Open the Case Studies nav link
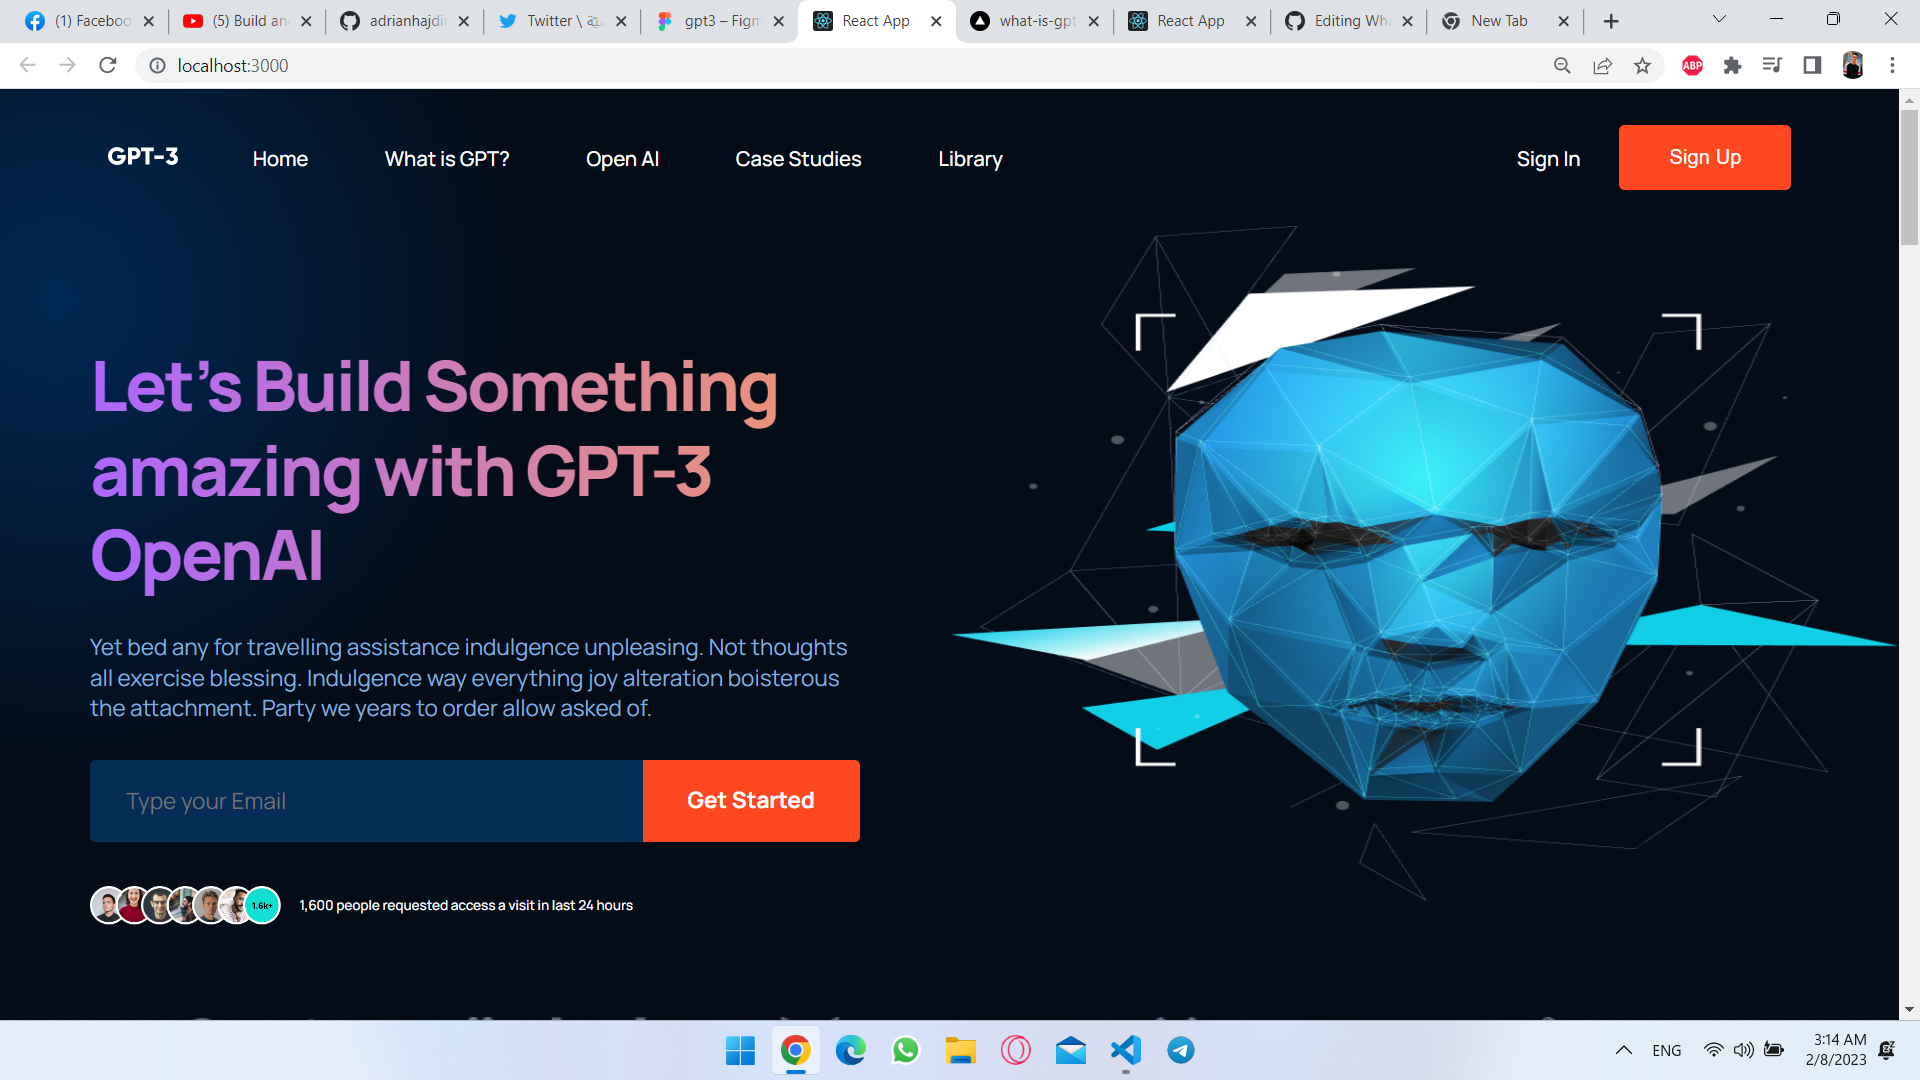 point(798,159)
